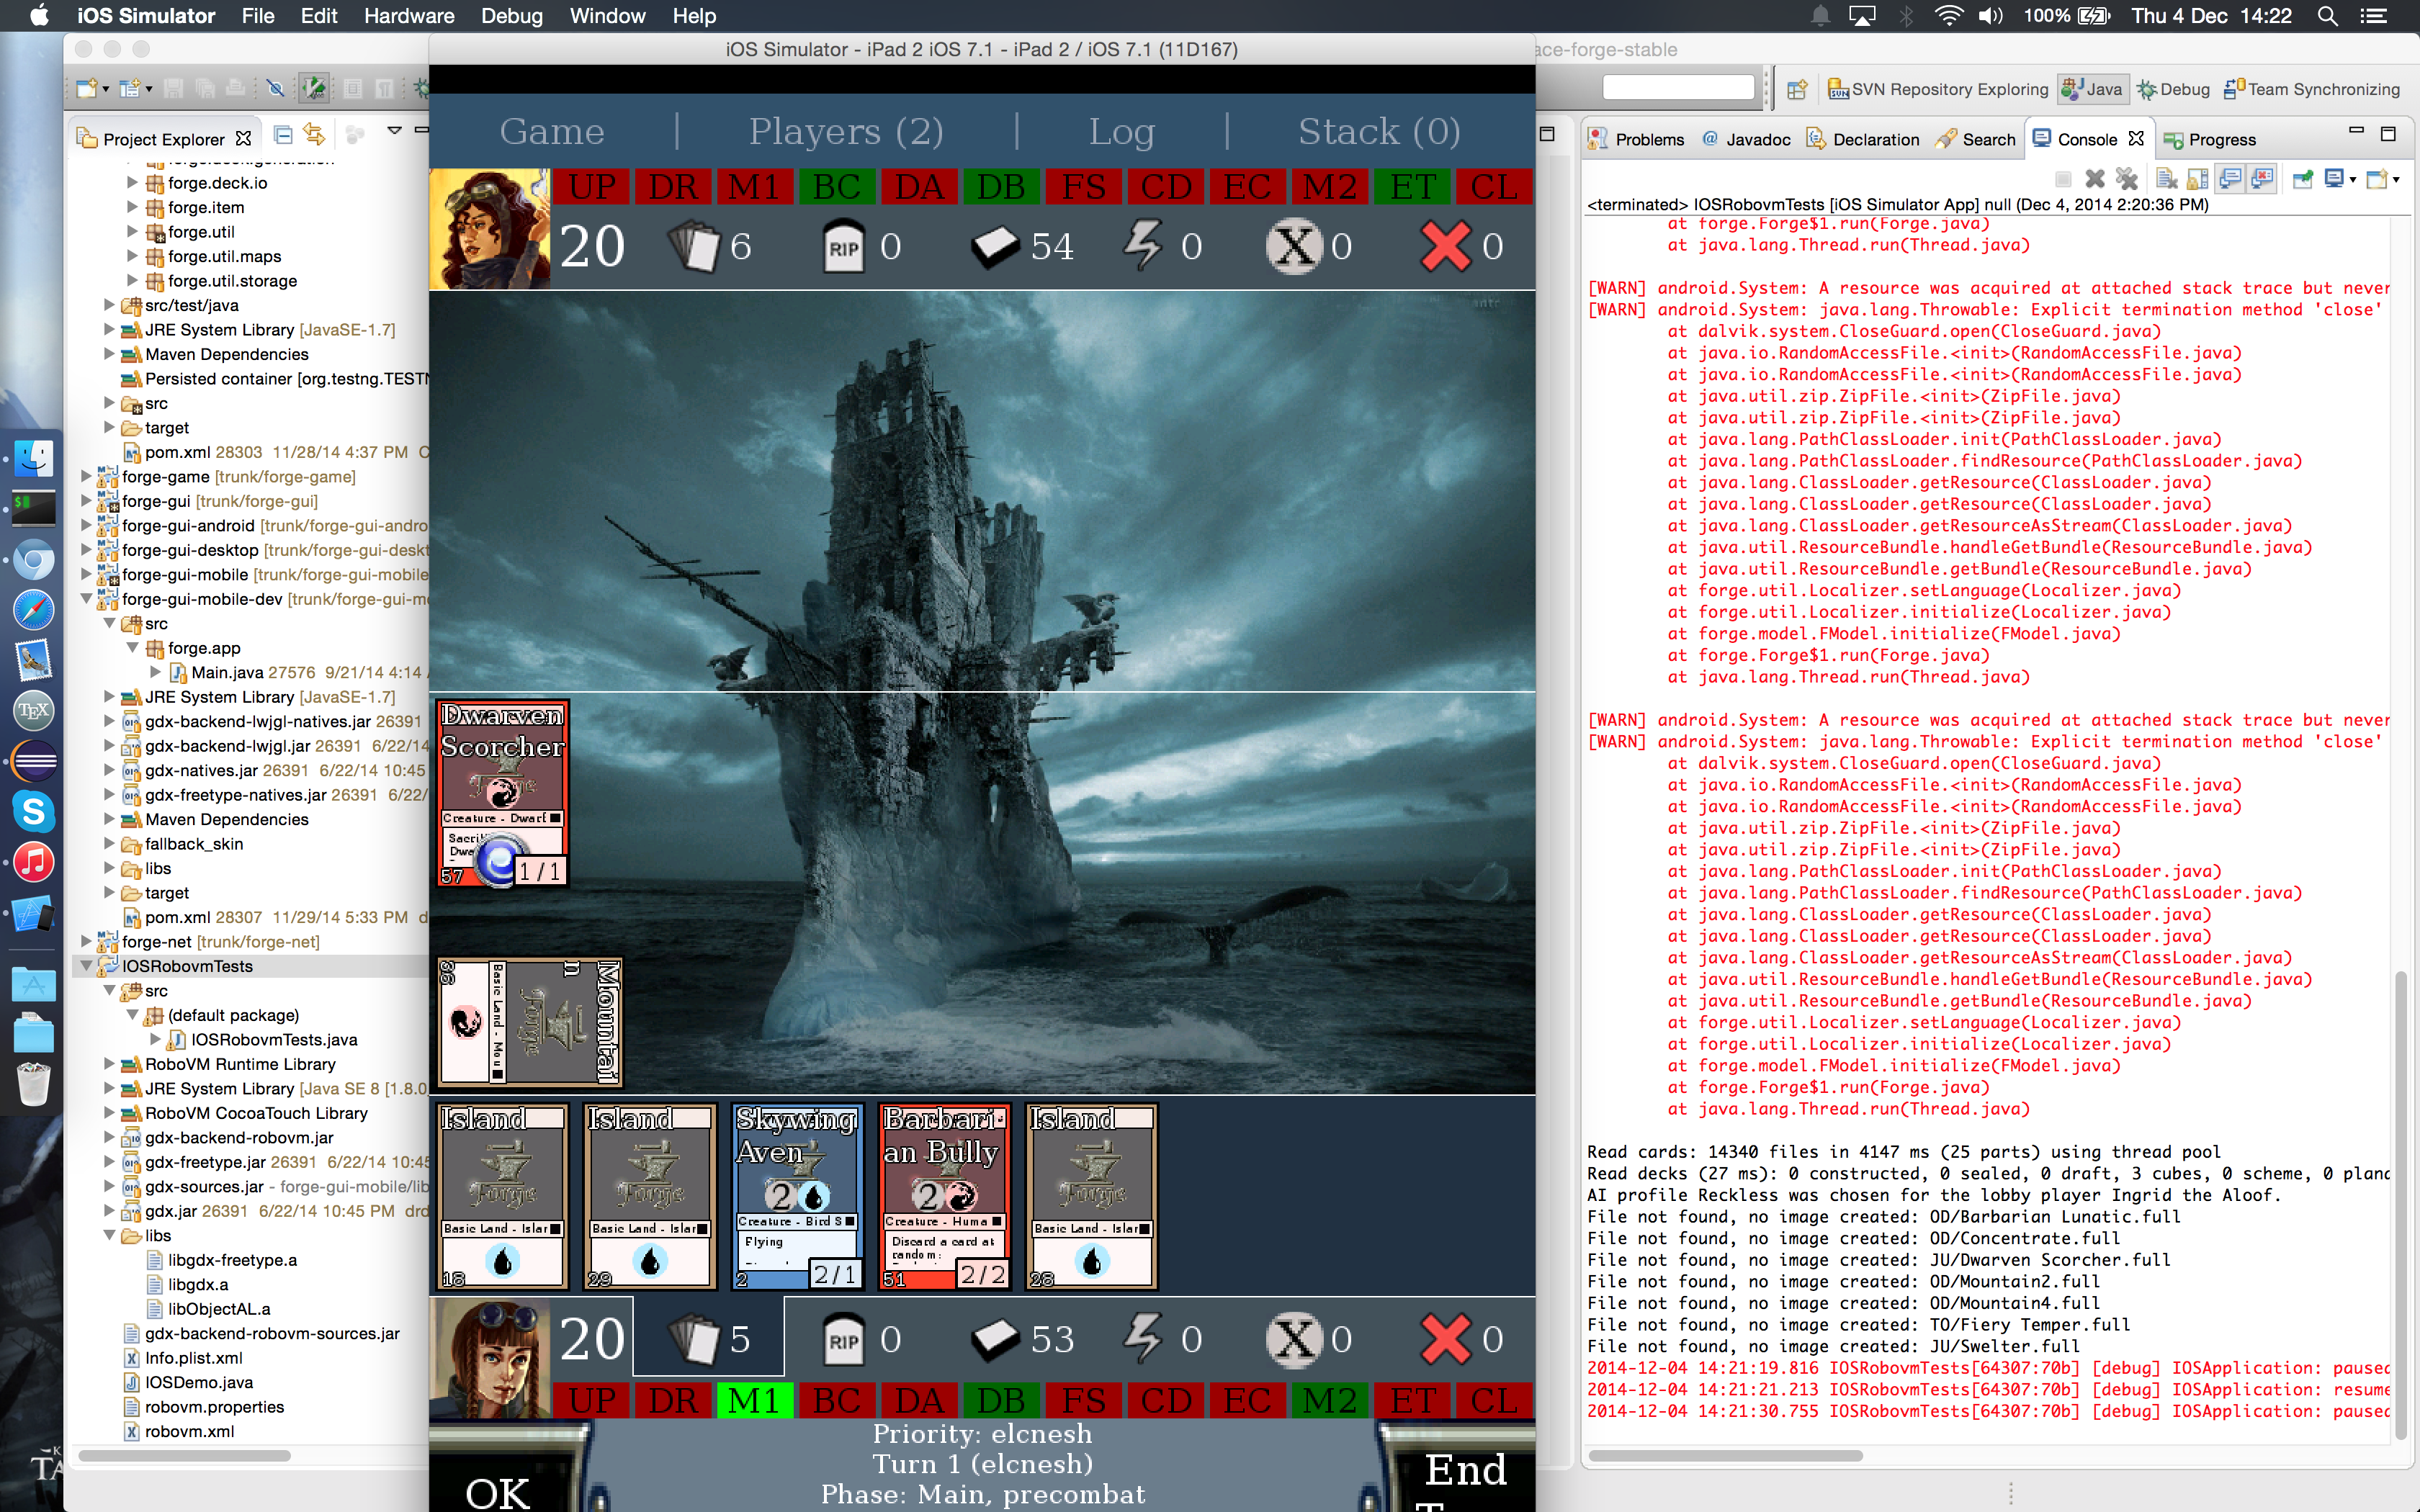The height and width of the screenshot is (1512, 2420).
Task: Click the red X icon in opponent's status row
Action: click(1445, 246)
